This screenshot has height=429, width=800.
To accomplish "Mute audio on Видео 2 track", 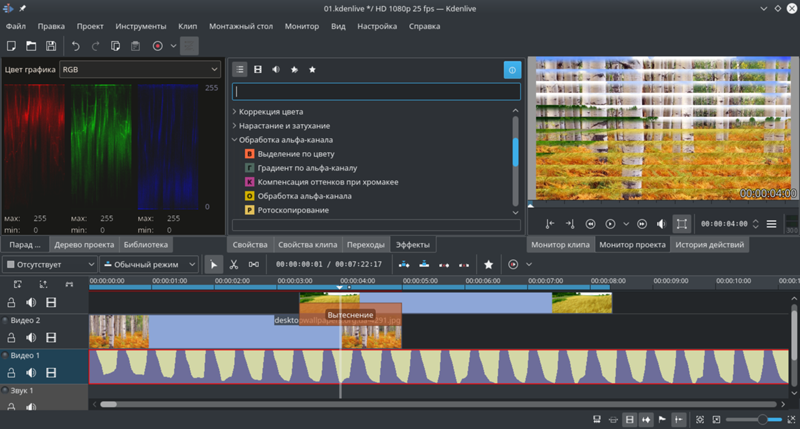I will pyautogui.click(x=32, y=337).
